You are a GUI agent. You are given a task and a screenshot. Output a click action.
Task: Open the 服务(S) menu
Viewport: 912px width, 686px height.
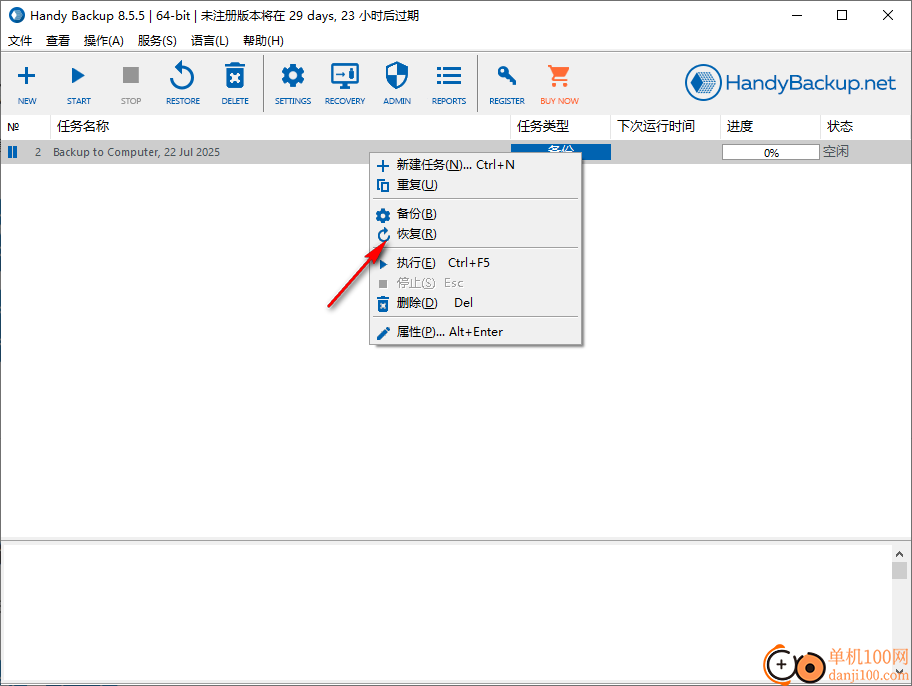point(157,41)
